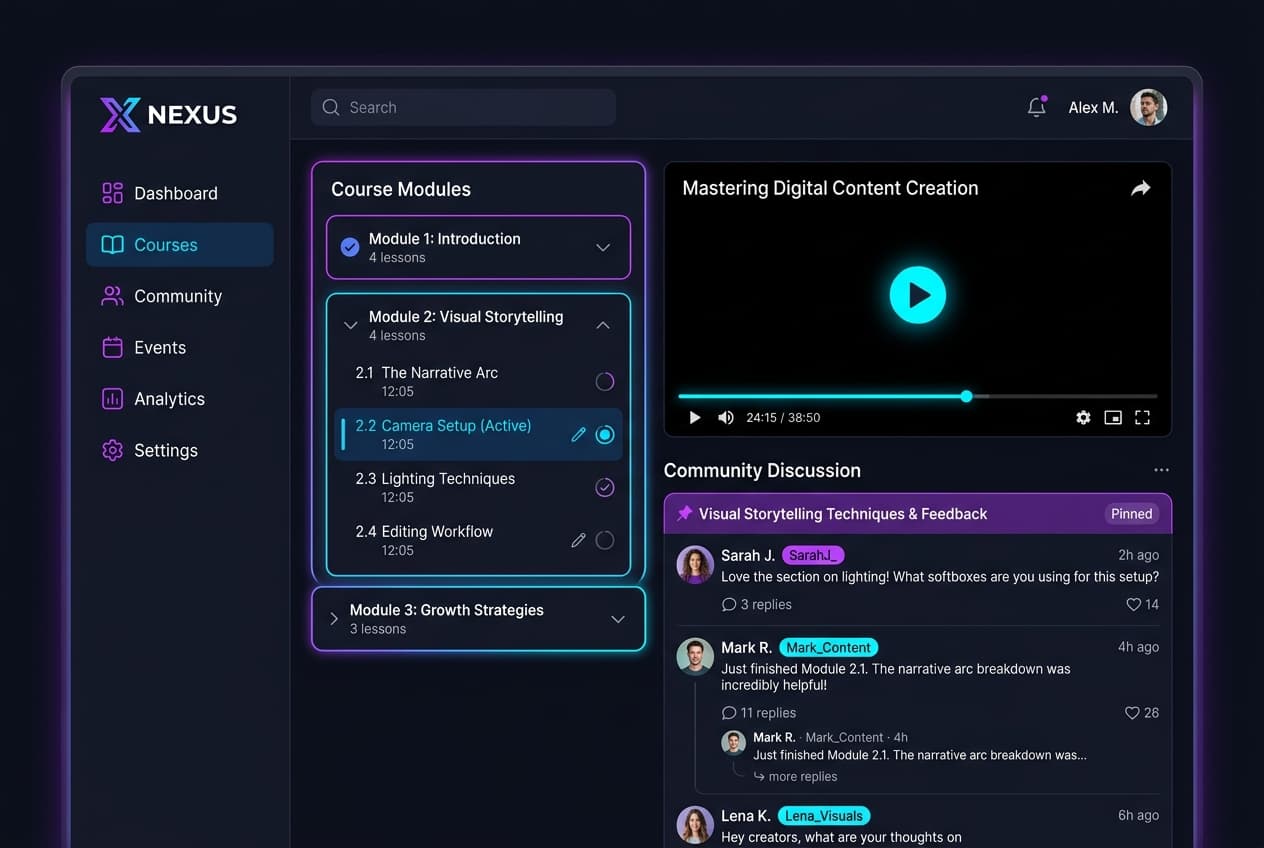Click the Nexus X logo
This screenshot has height=848, width=1264.
click(x=120, y=115)
